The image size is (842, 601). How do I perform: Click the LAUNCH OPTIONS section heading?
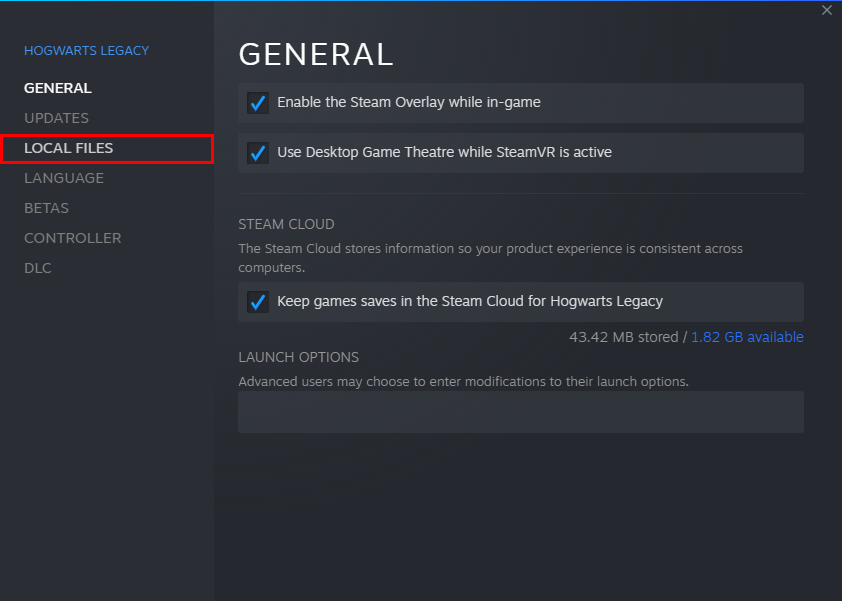tap(298, 357)
